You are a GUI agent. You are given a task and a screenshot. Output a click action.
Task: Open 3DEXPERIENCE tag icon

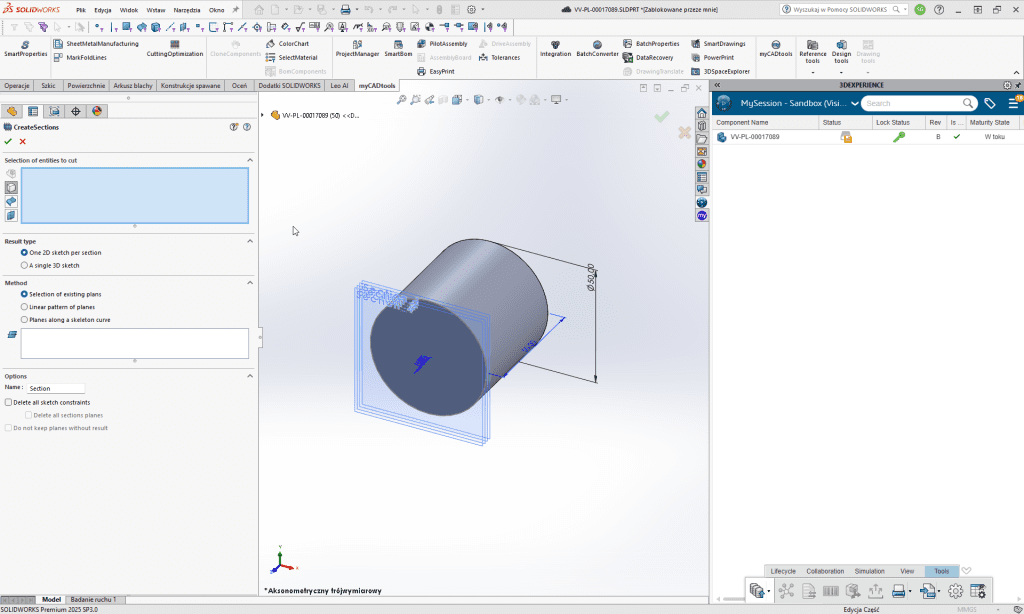tap(989, 103)
